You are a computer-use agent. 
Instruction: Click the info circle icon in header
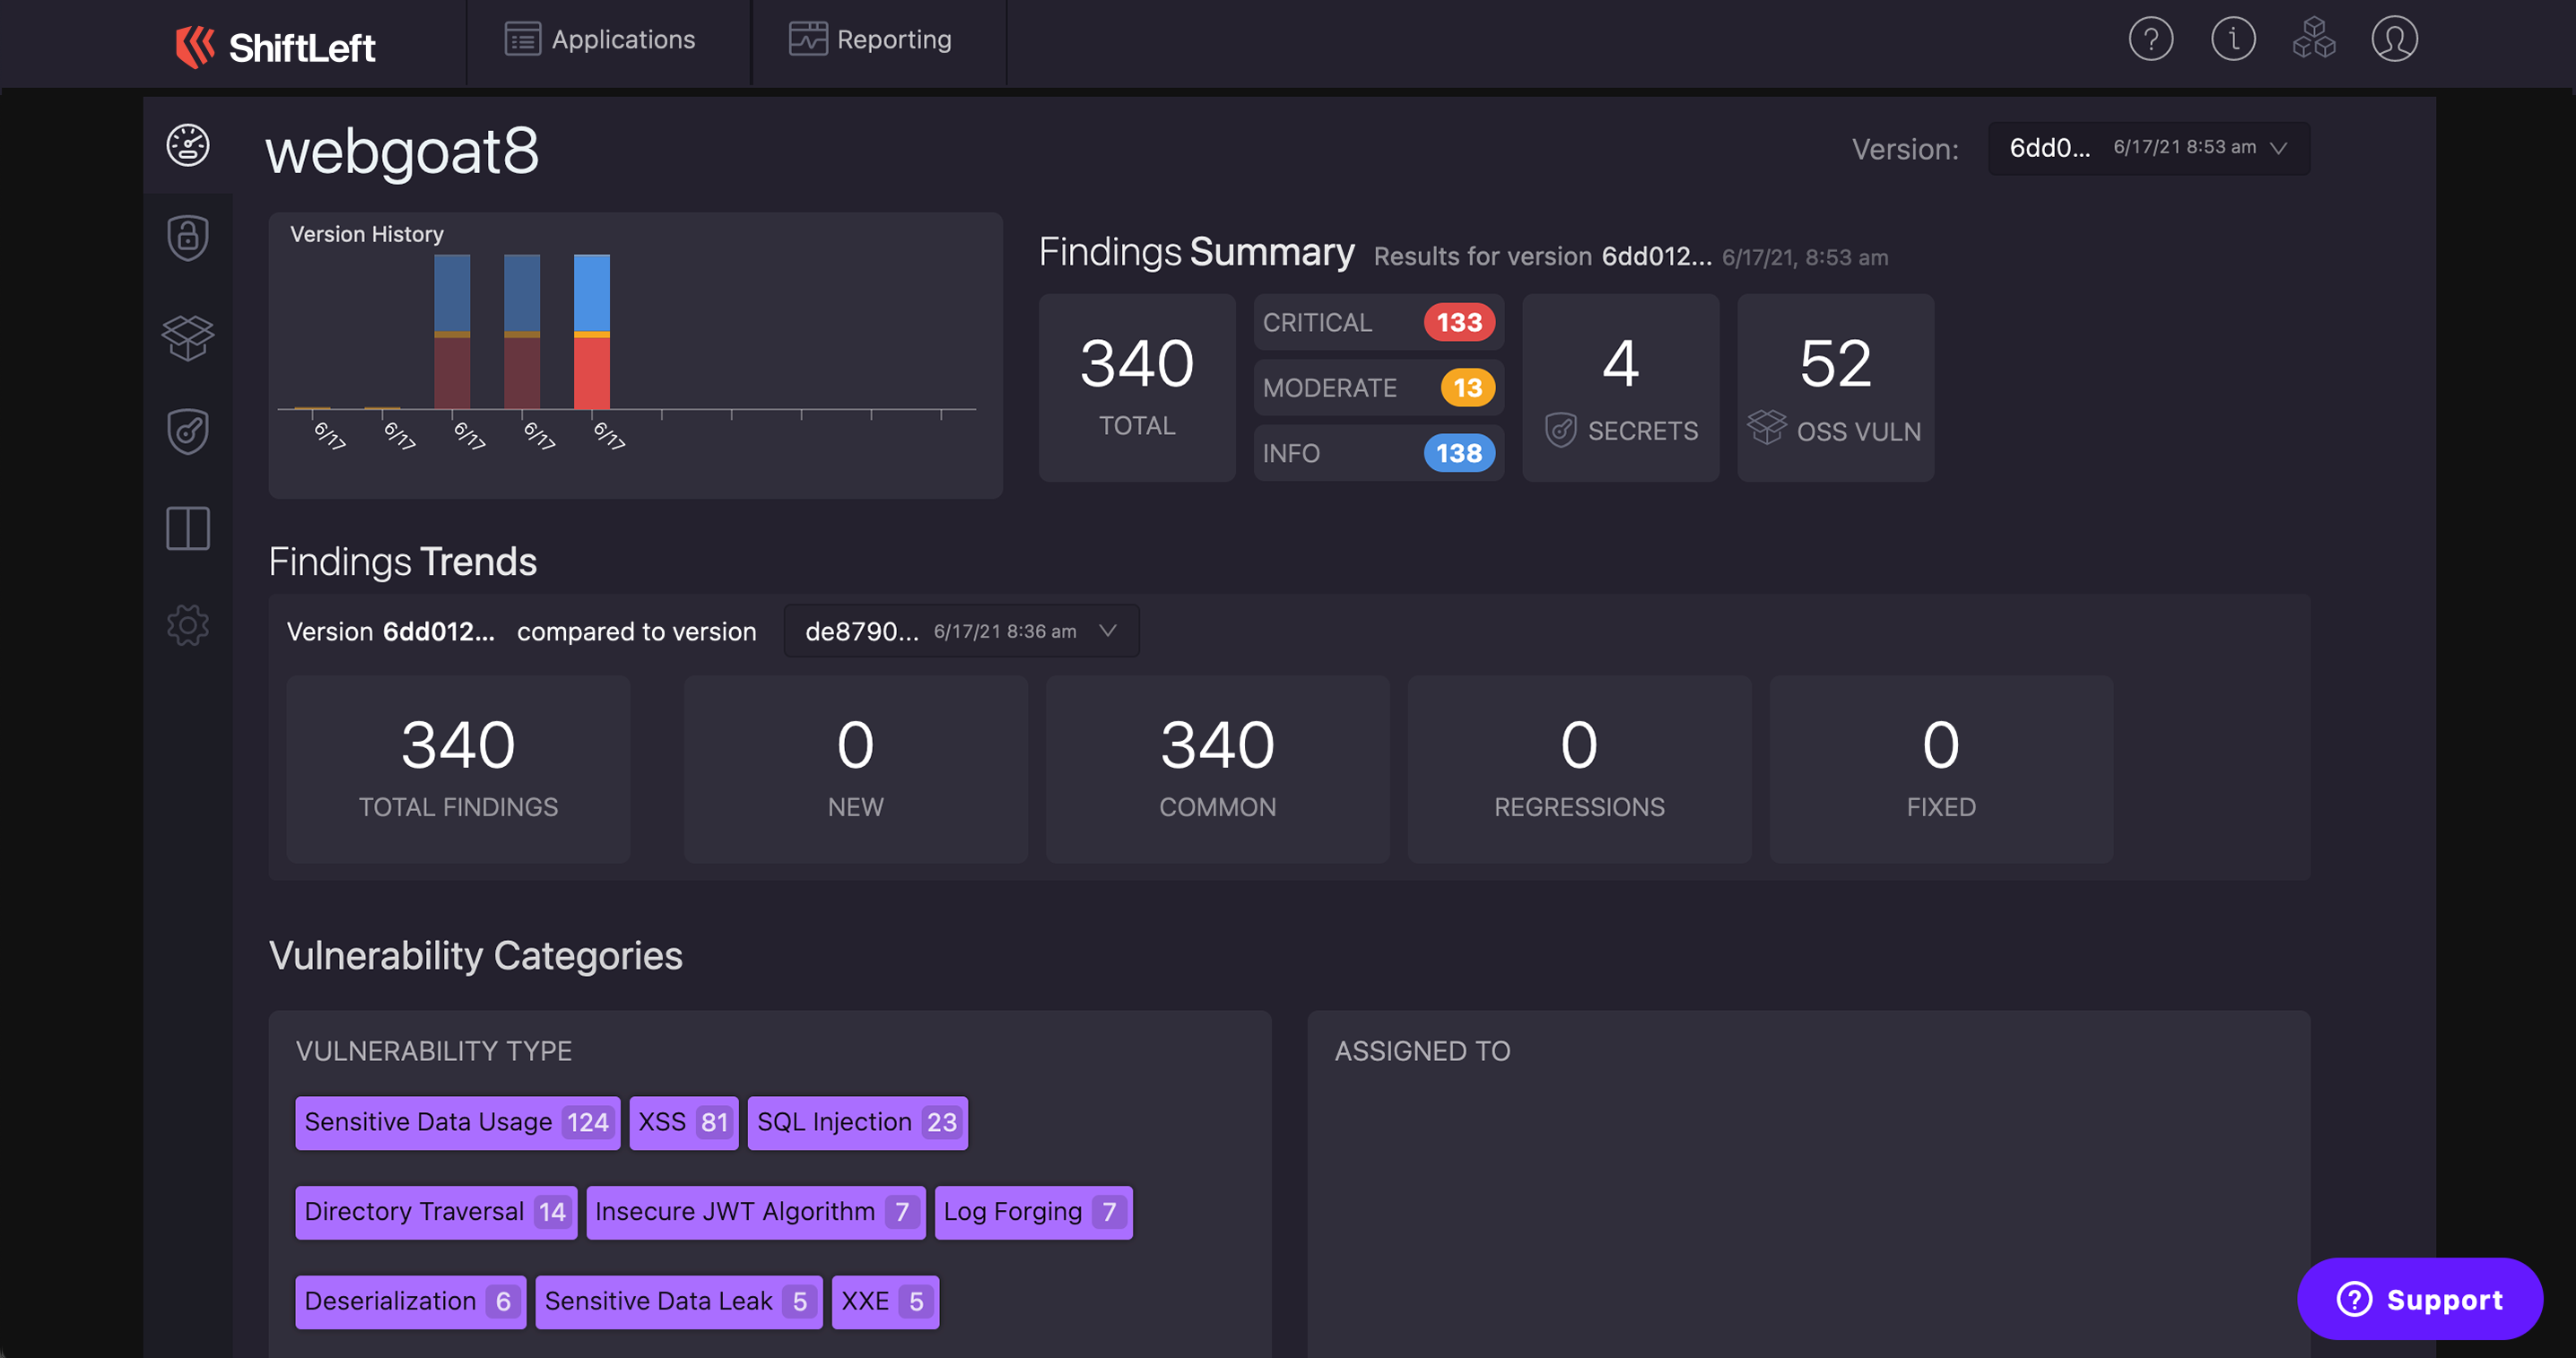tap(2232, 40)
